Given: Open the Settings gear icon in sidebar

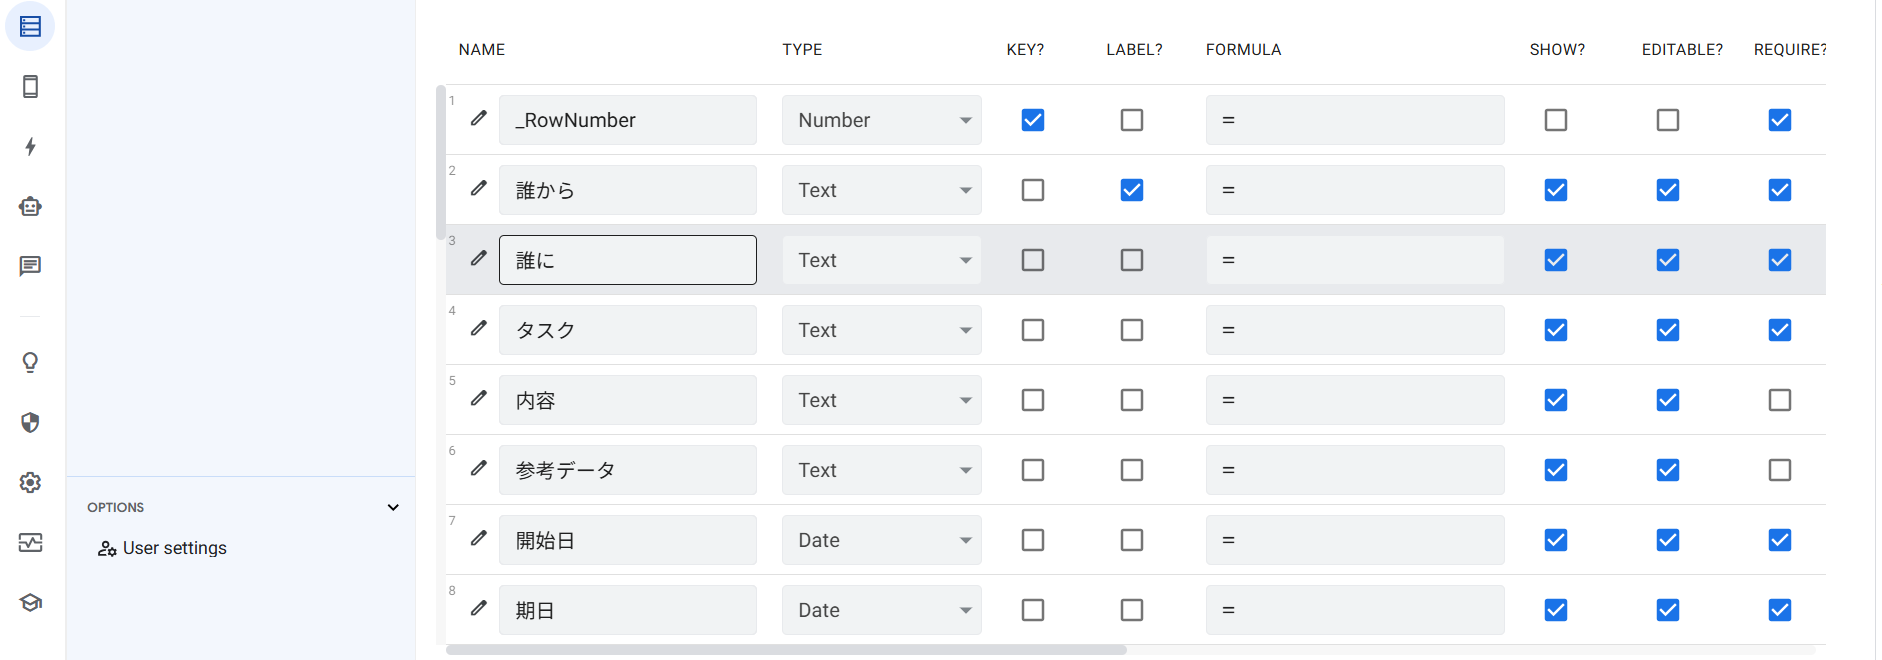Looking at the screenshot, I should click(x=30, y=483).
